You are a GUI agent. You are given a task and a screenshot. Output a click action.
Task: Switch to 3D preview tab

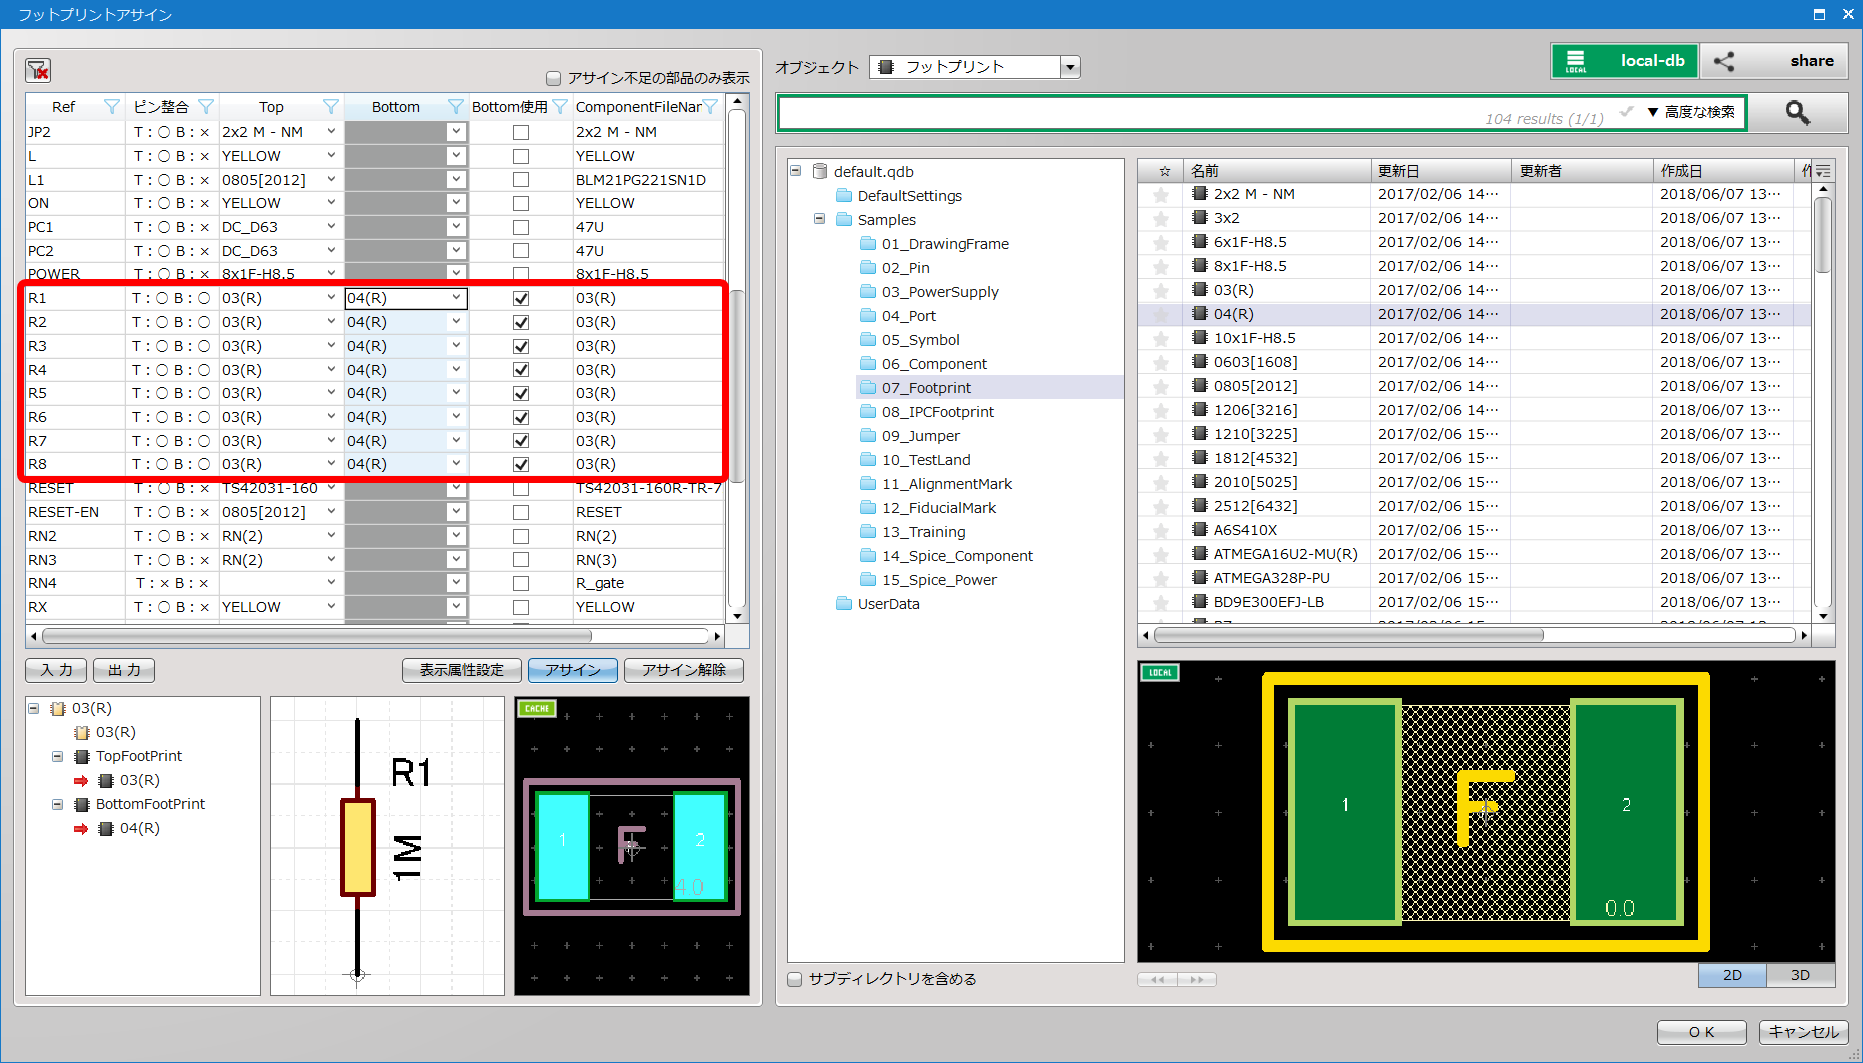point(1799,975)
